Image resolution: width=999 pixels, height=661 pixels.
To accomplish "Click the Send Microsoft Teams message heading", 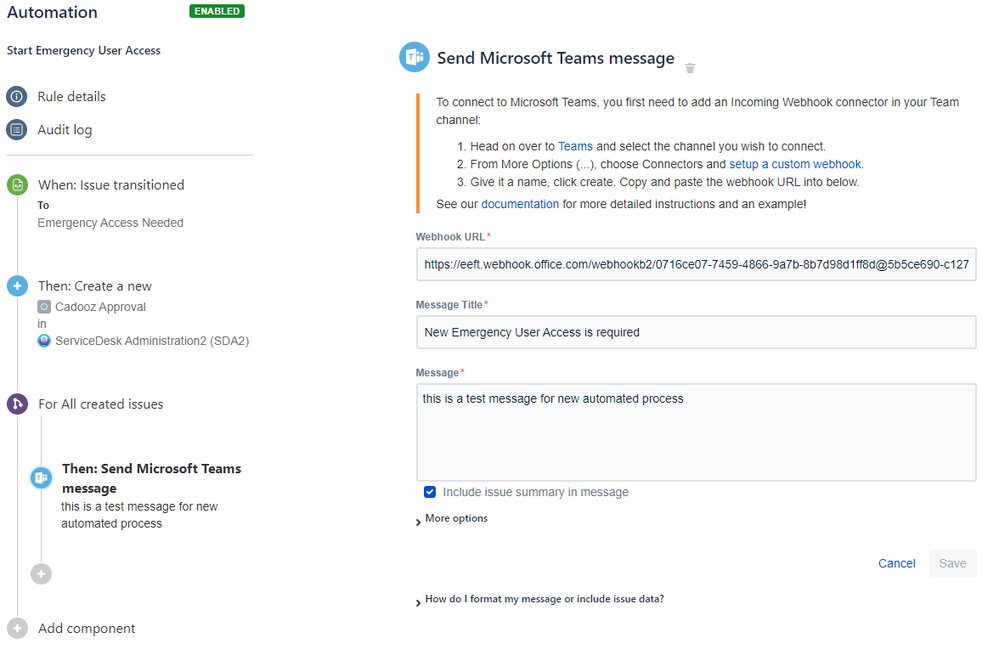I will [x=556, y=58].
